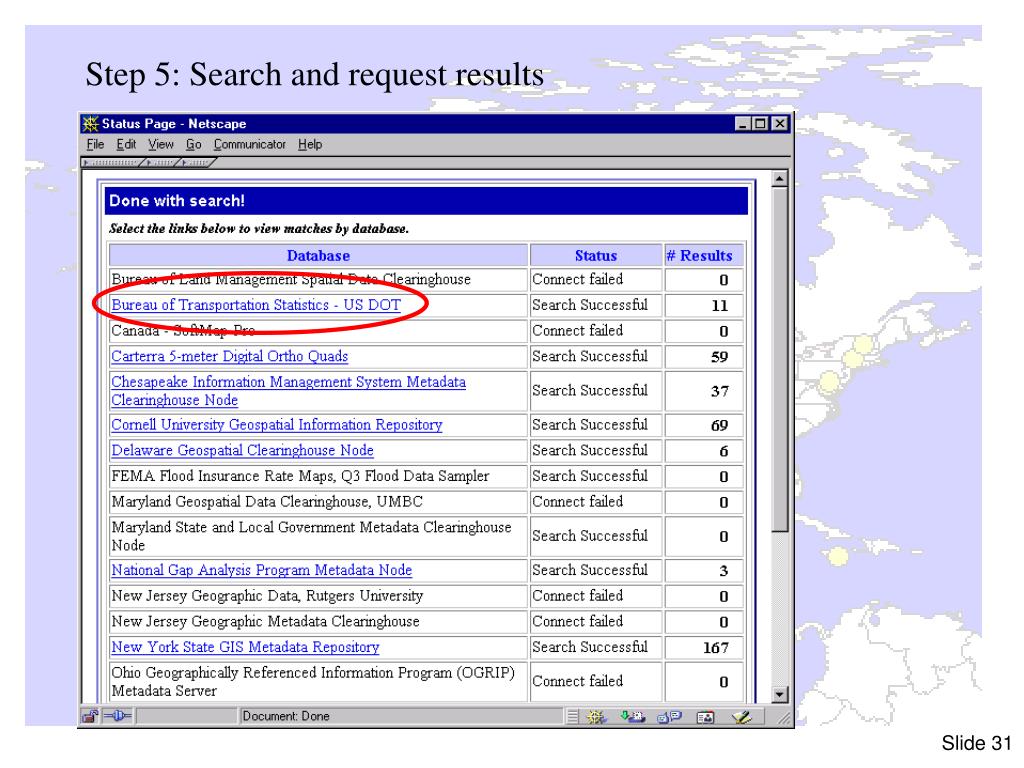
Task: Expand the longest collapsed toolbar tab
Action: pos(111,162)
